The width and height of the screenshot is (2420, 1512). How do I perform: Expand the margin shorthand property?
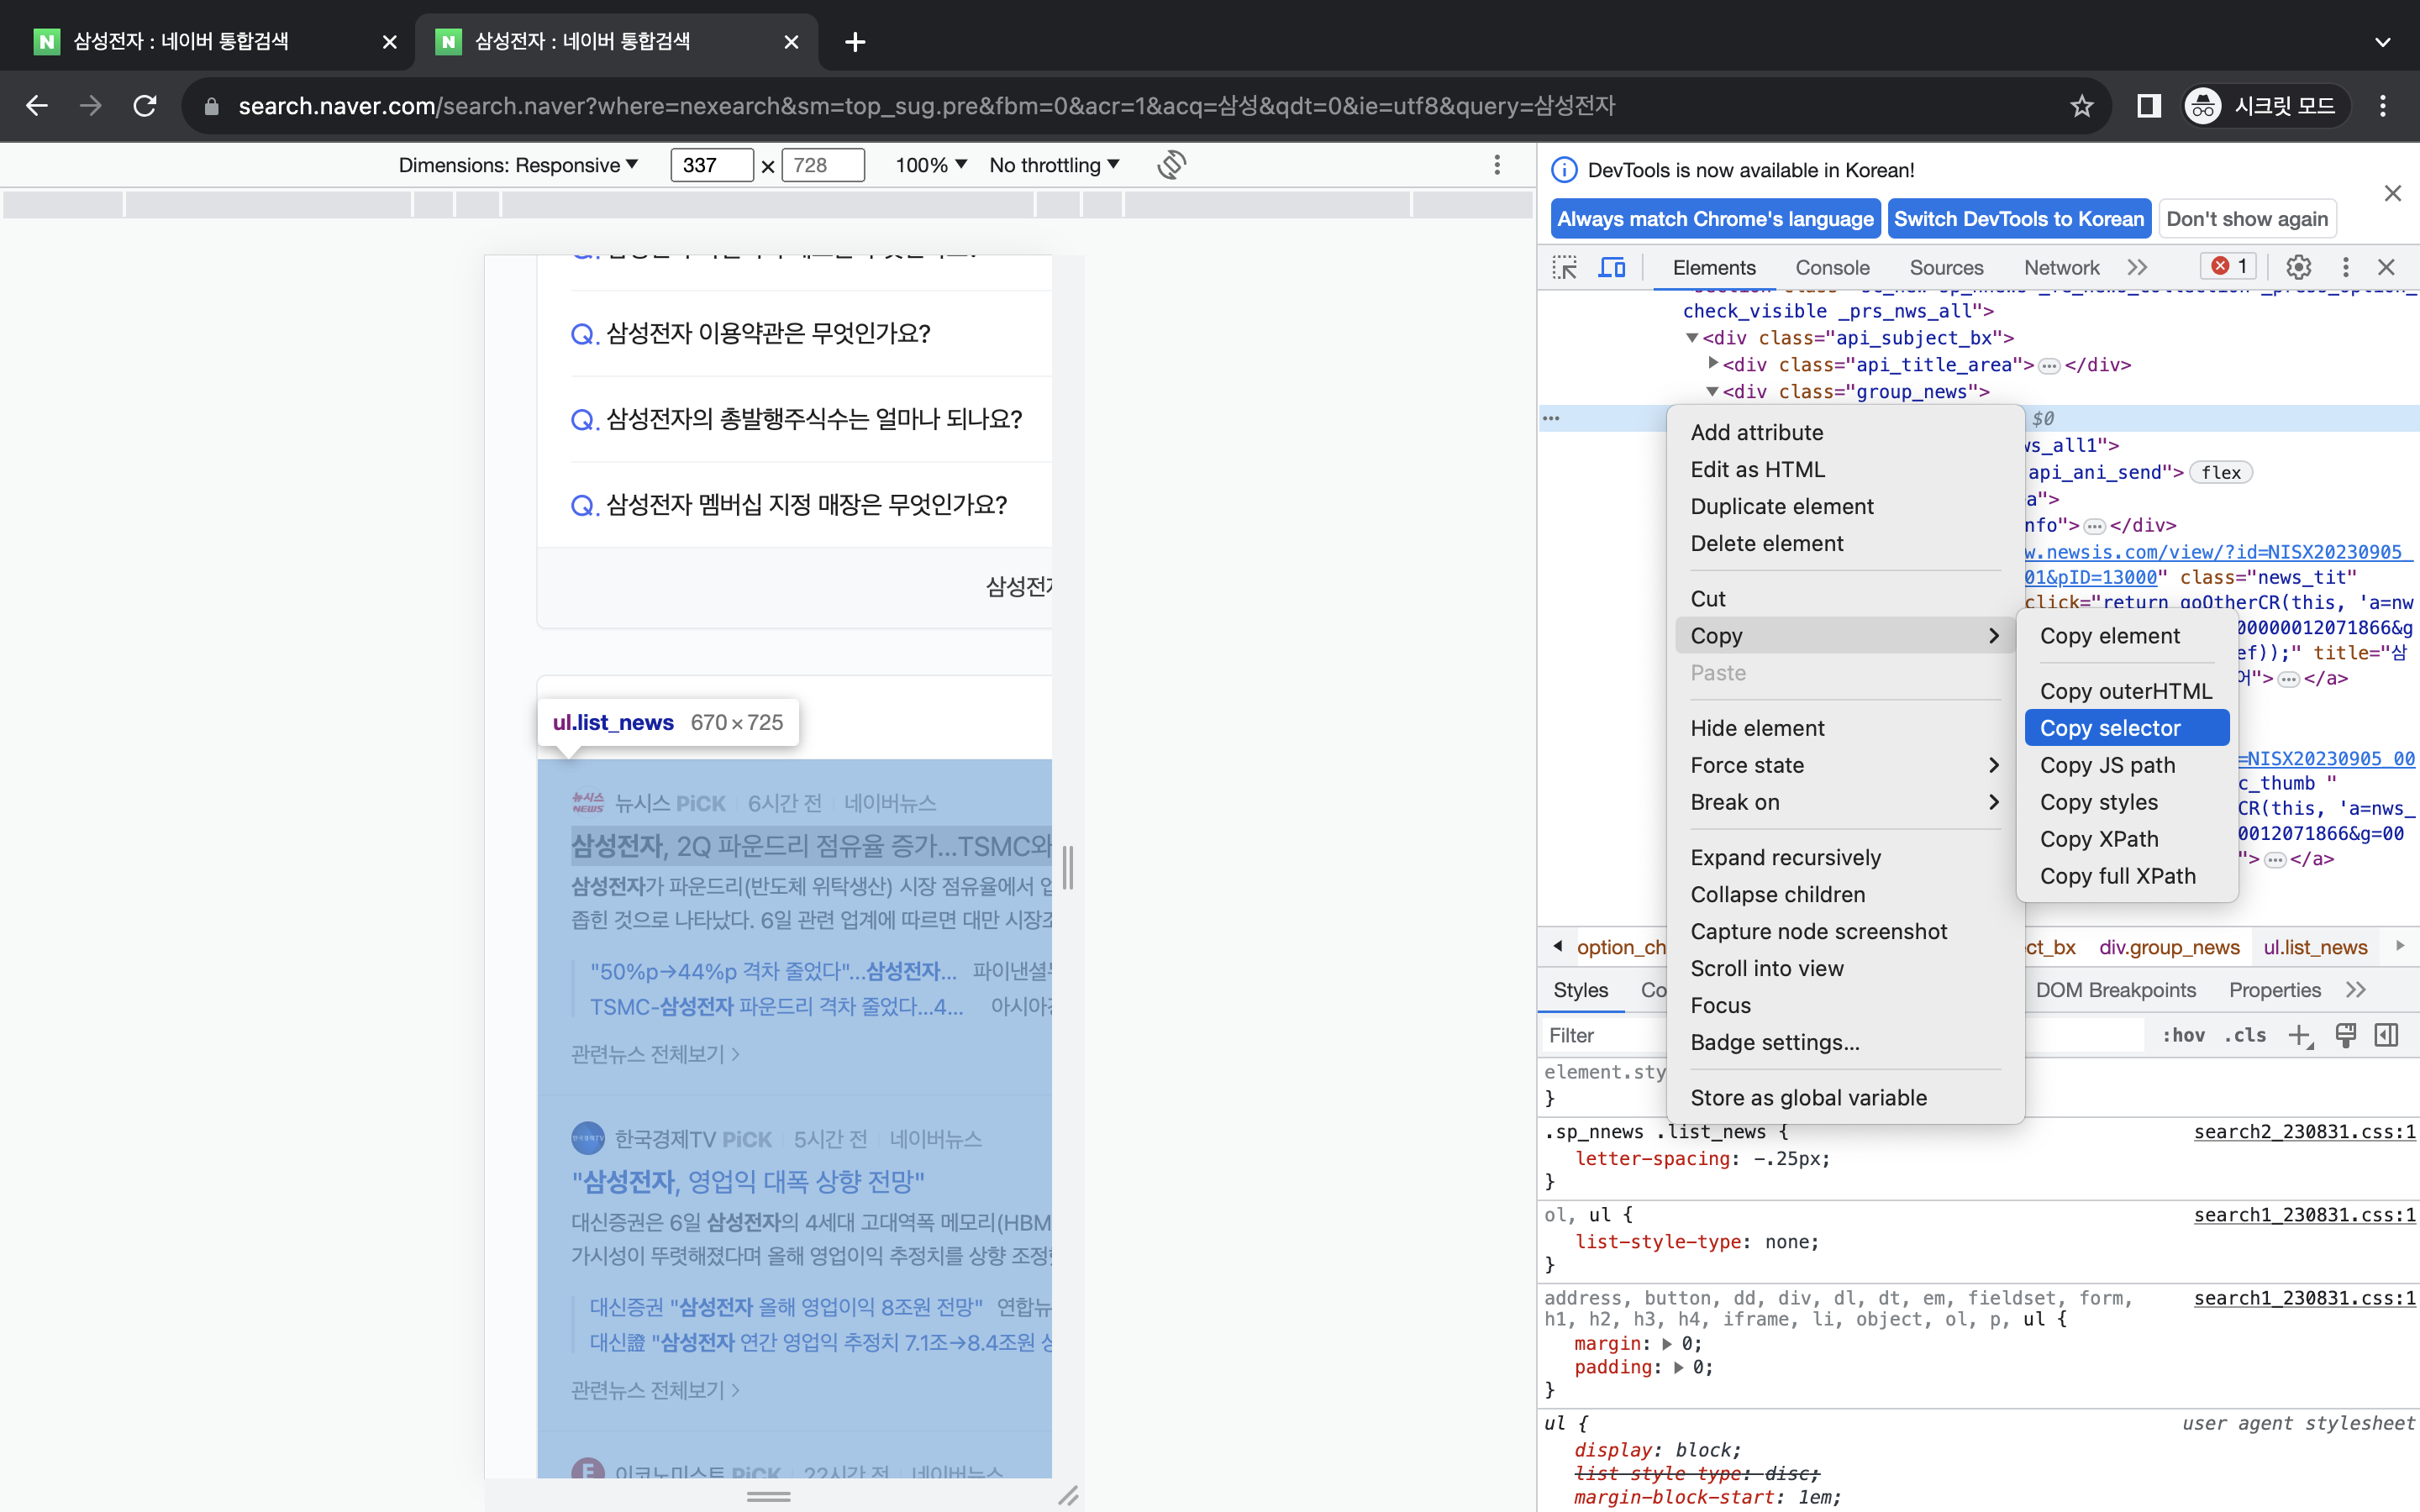pos(1667,1344)
